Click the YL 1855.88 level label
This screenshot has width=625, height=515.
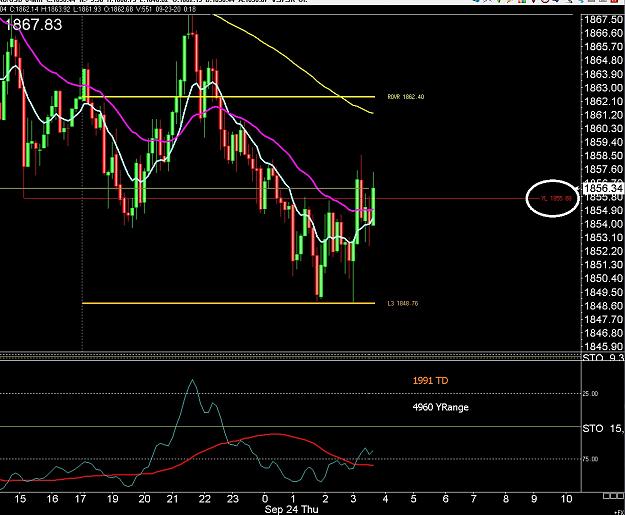tap(556, 198)
